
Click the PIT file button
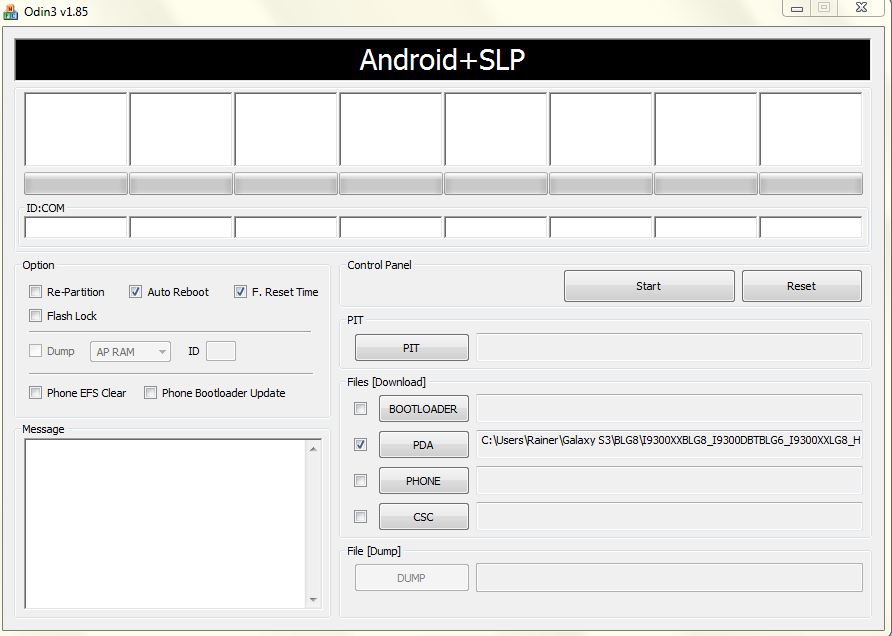coord(412,348)
